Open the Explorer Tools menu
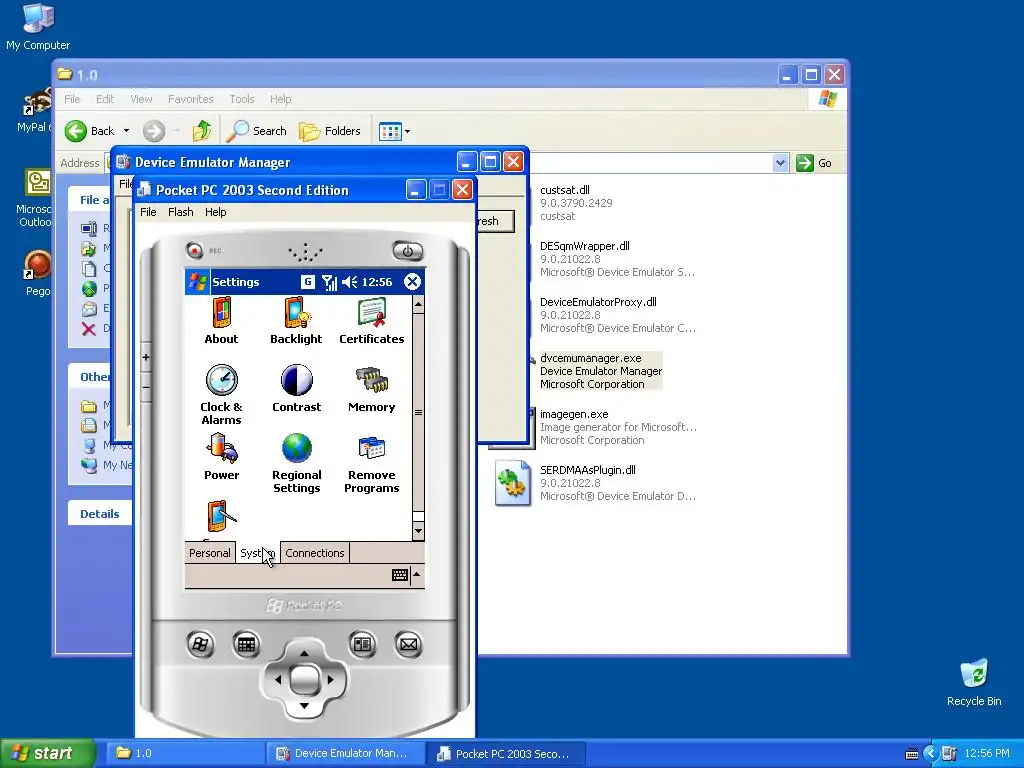The image size is (1024, 768). pyautogui.click(x=242, y=99)
